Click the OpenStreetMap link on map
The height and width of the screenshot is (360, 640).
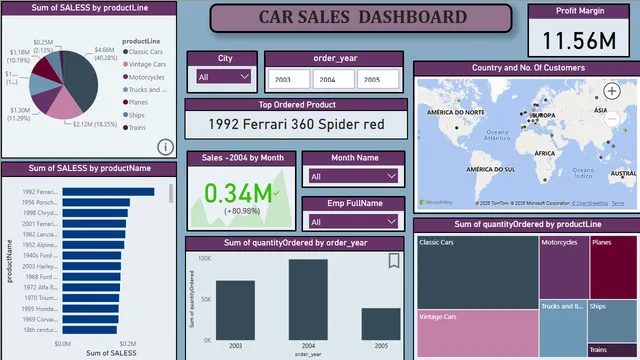pyautogui.click(x=590, y=203)
